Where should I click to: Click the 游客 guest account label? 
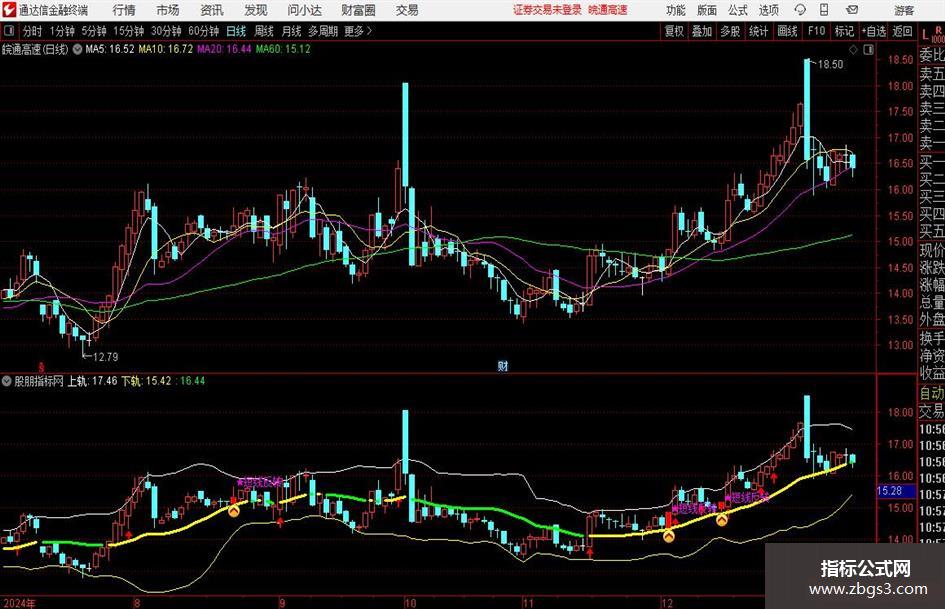point(903,10)
